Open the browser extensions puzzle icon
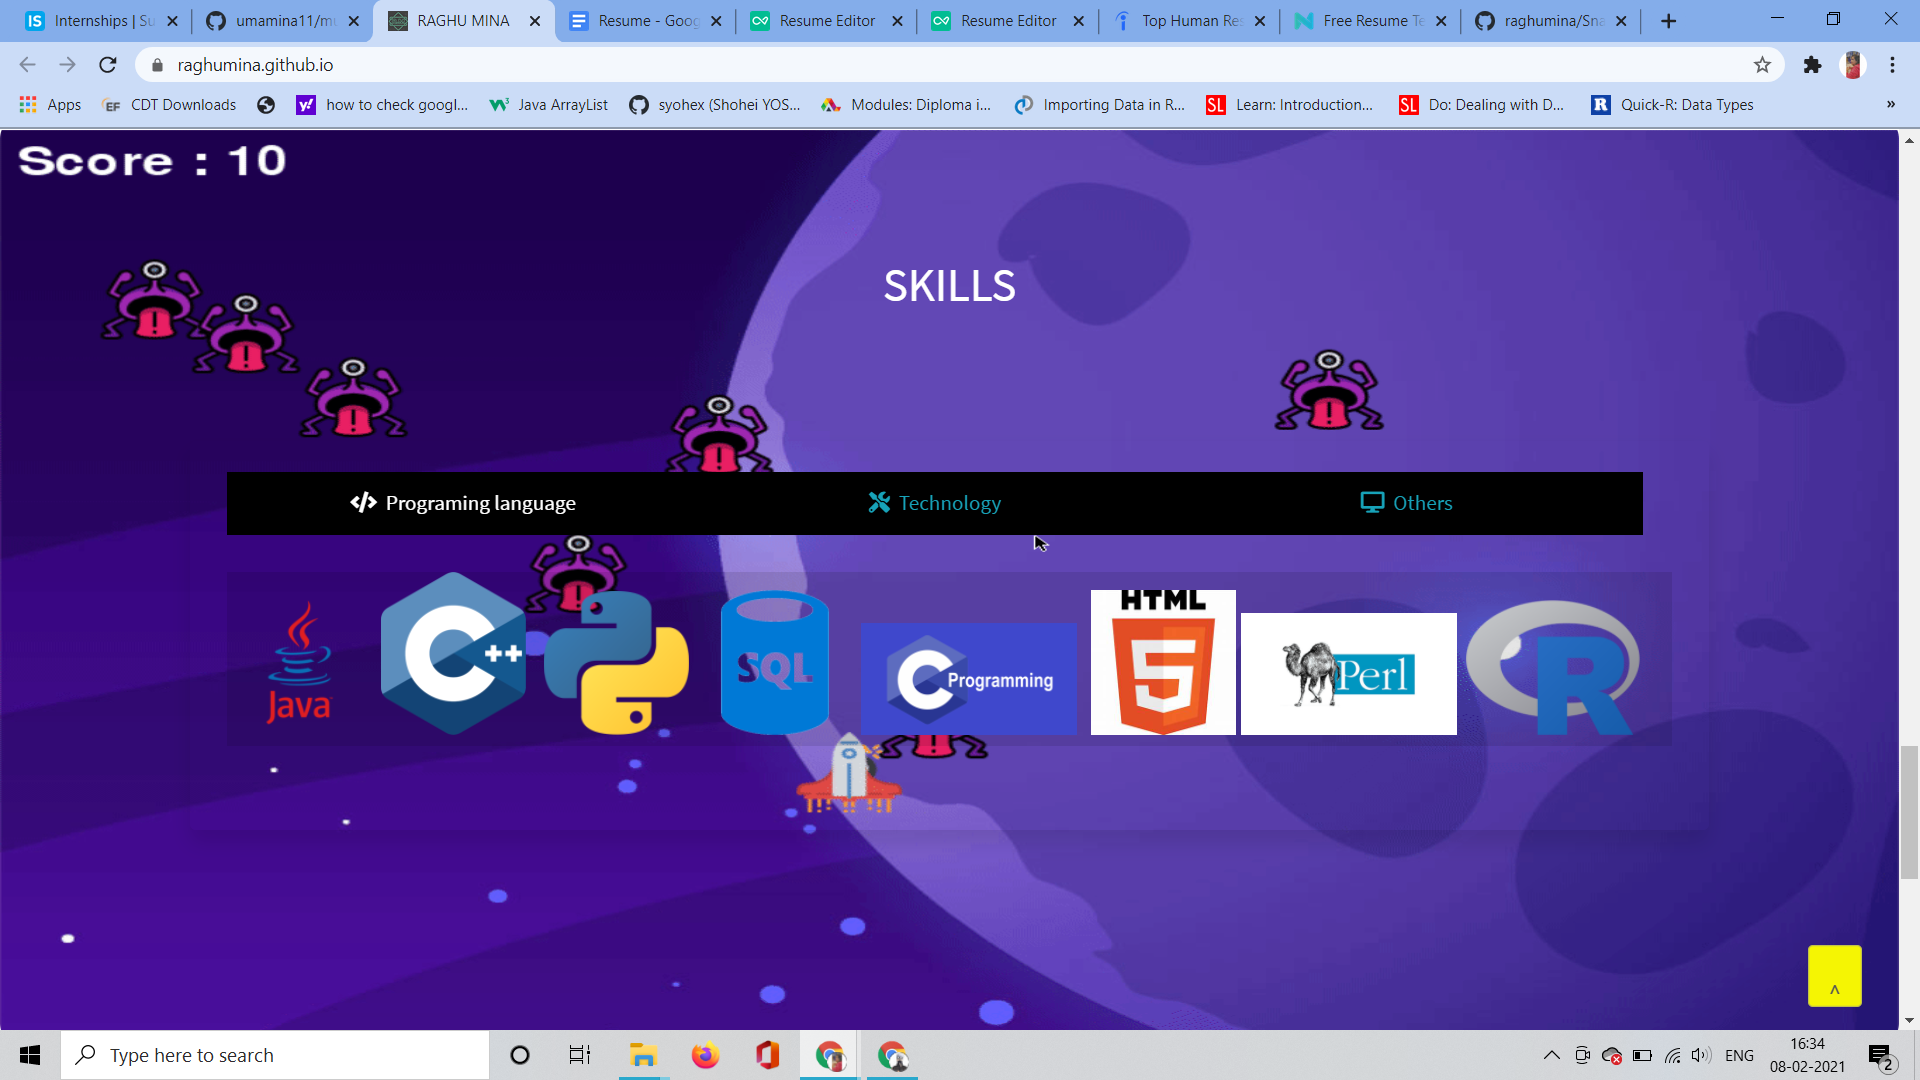 pyautogui.click(x=1813, y=64)
